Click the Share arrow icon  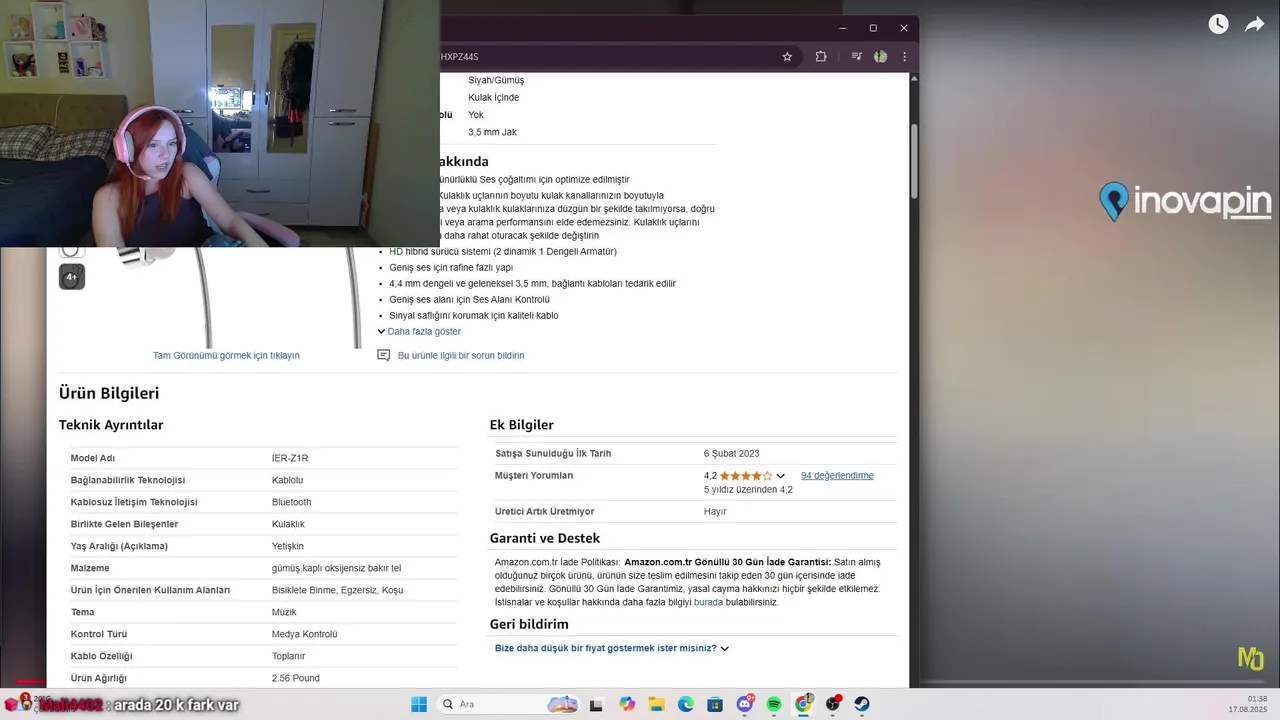pyautogui.click(x=1254, y=24)
